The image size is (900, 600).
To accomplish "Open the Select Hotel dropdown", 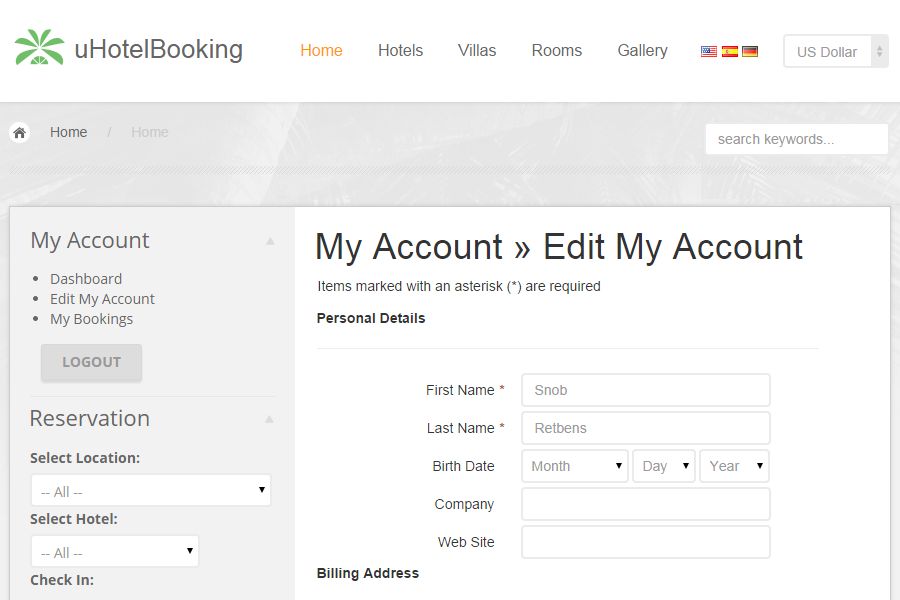I will click(114, 552).
